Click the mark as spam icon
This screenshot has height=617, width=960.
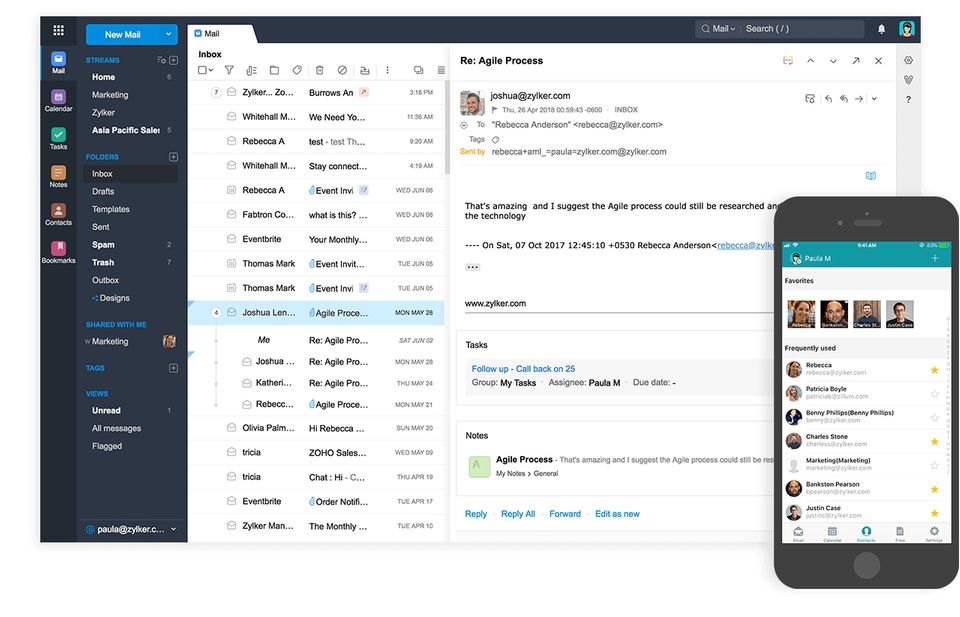point(342,70)
